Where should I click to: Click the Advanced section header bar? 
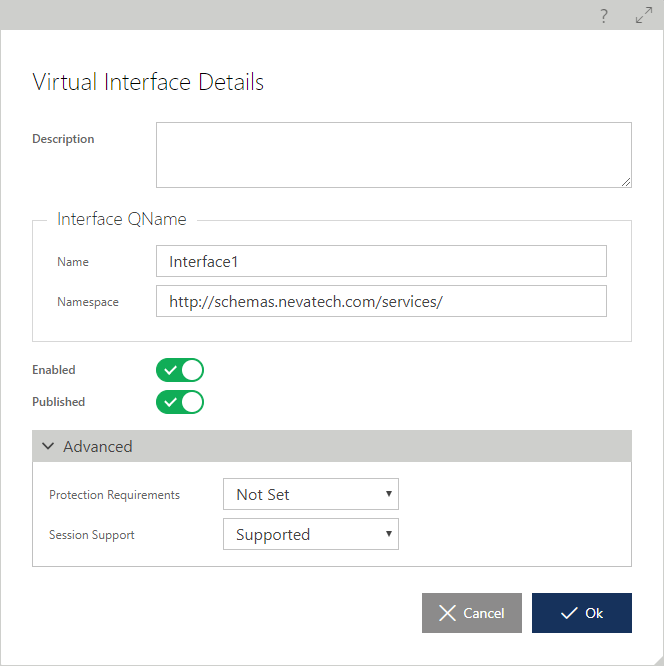(332, 446)
